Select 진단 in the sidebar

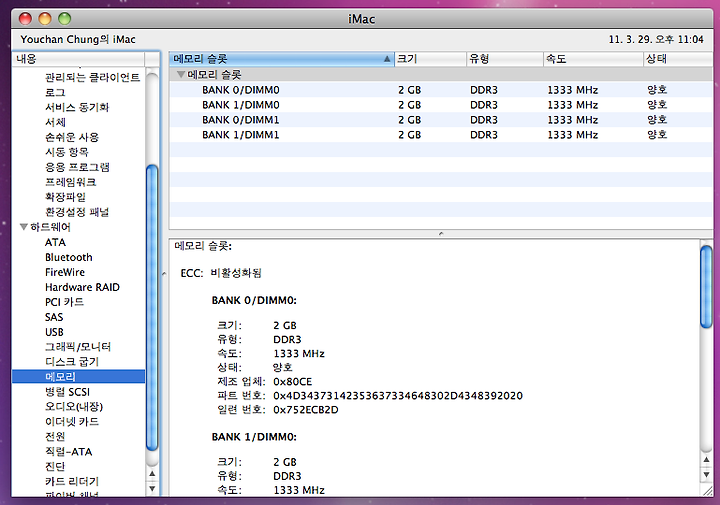point(55,466)
